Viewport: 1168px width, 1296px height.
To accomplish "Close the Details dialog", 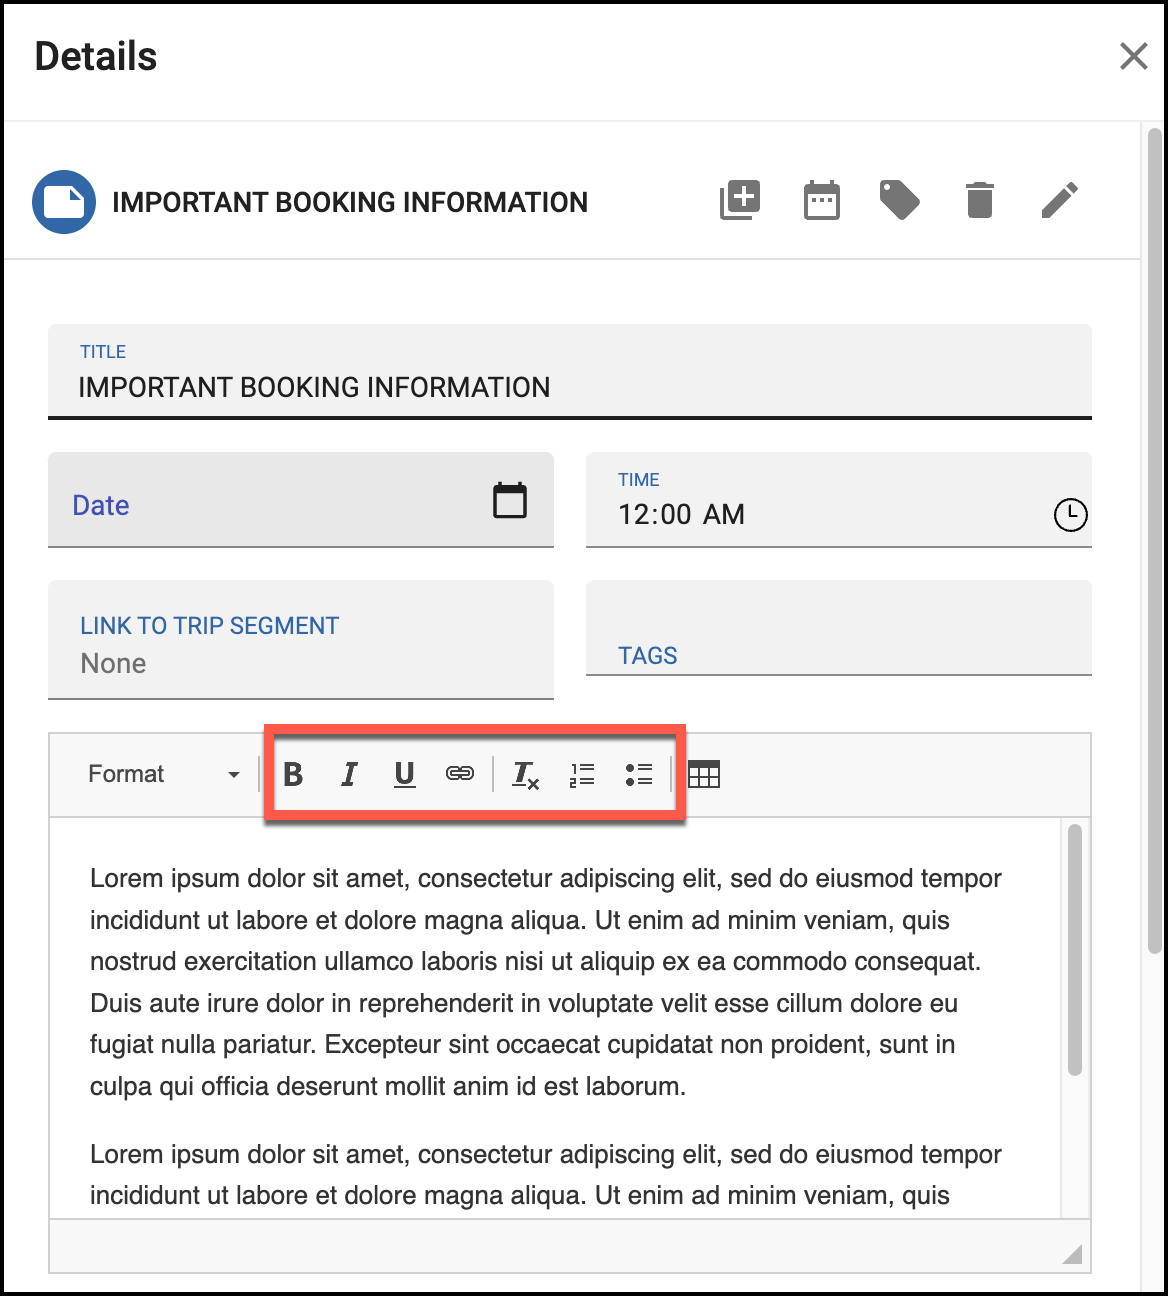I will pyautogui.click(x=1133, y=56).
